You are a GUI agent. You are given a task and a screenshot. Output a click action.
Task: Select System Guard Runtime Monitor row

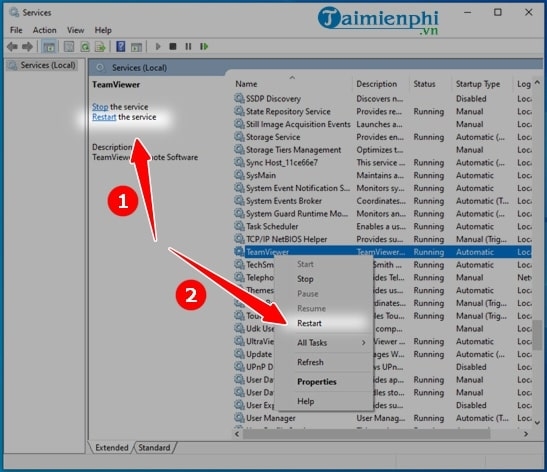tap(382, 213)
